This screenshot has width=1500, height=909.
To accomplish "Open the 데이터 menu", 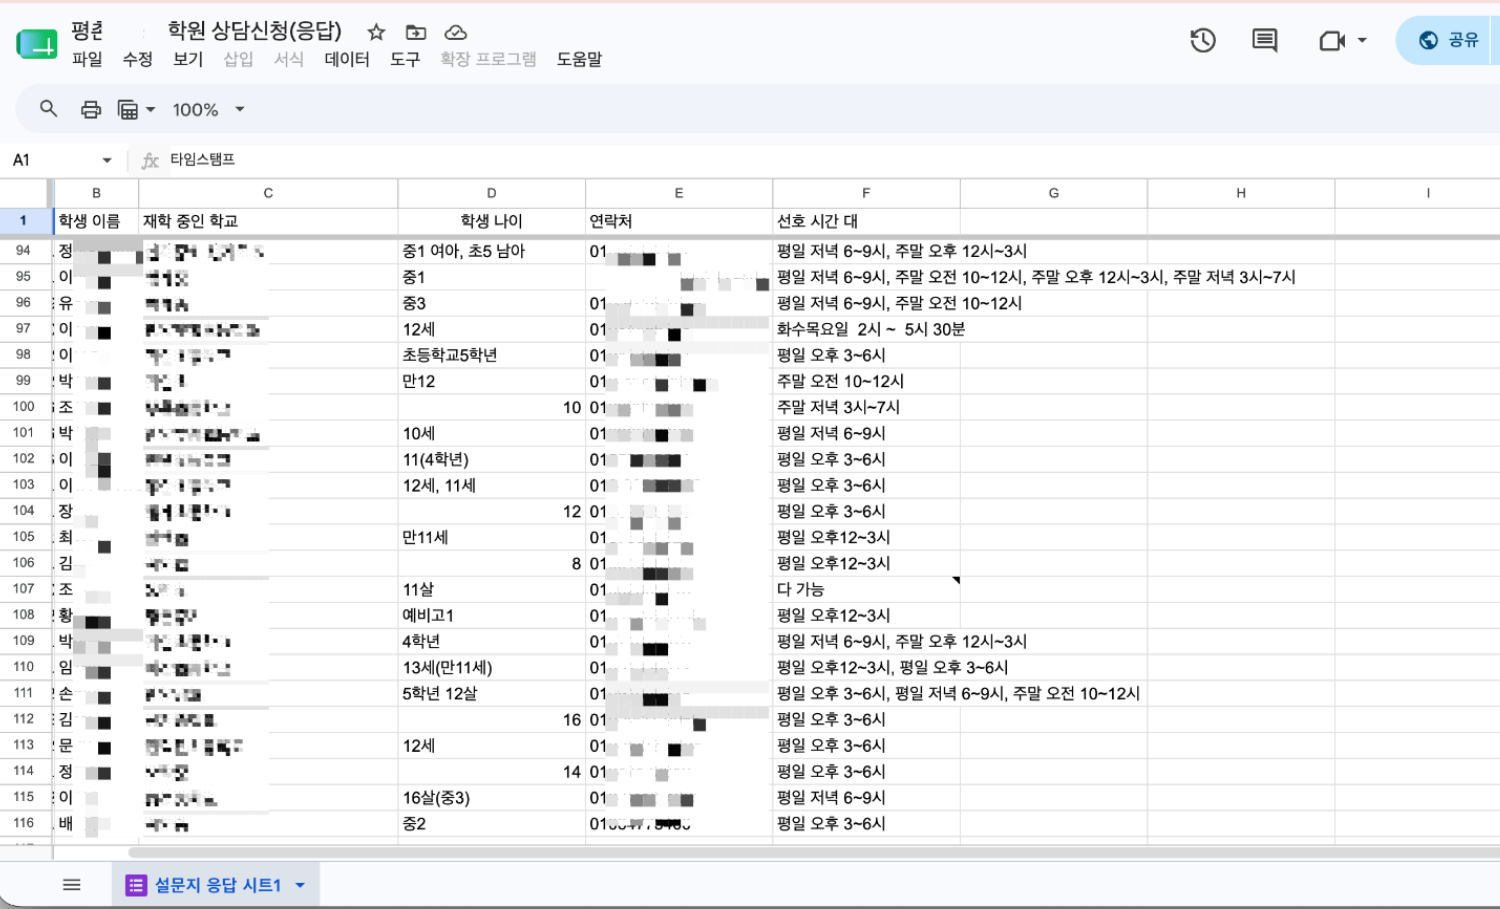I will point(347,59).
